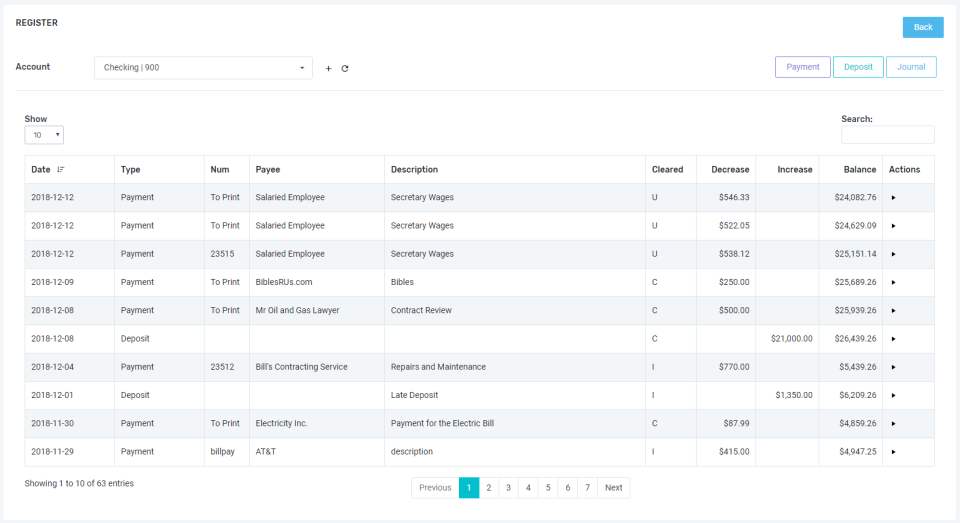The width and height of the screenshot is (960, 523).
Task: Open the Show entries dropdown set to 10
Action: click(44, 135)
